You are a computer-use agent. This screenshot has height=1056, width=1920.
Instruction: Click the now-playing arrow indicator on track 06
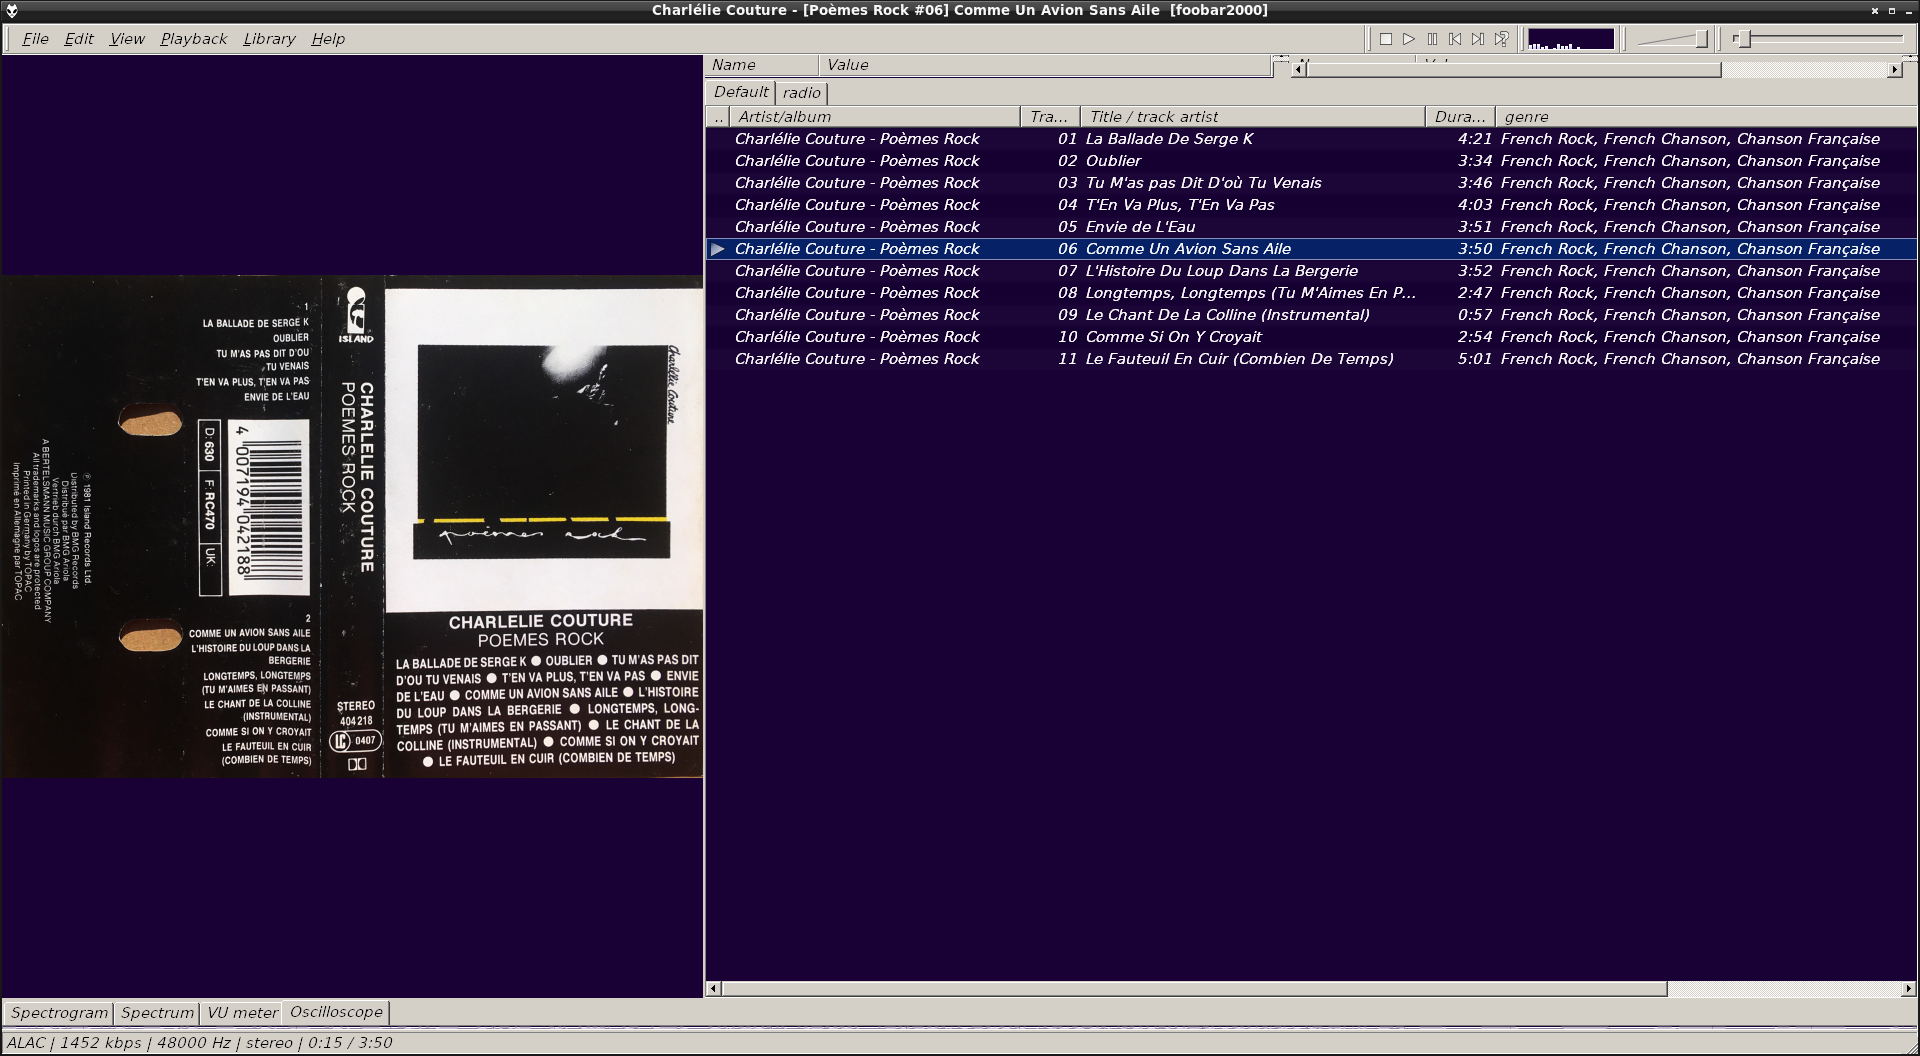click(x=717, y=249)
